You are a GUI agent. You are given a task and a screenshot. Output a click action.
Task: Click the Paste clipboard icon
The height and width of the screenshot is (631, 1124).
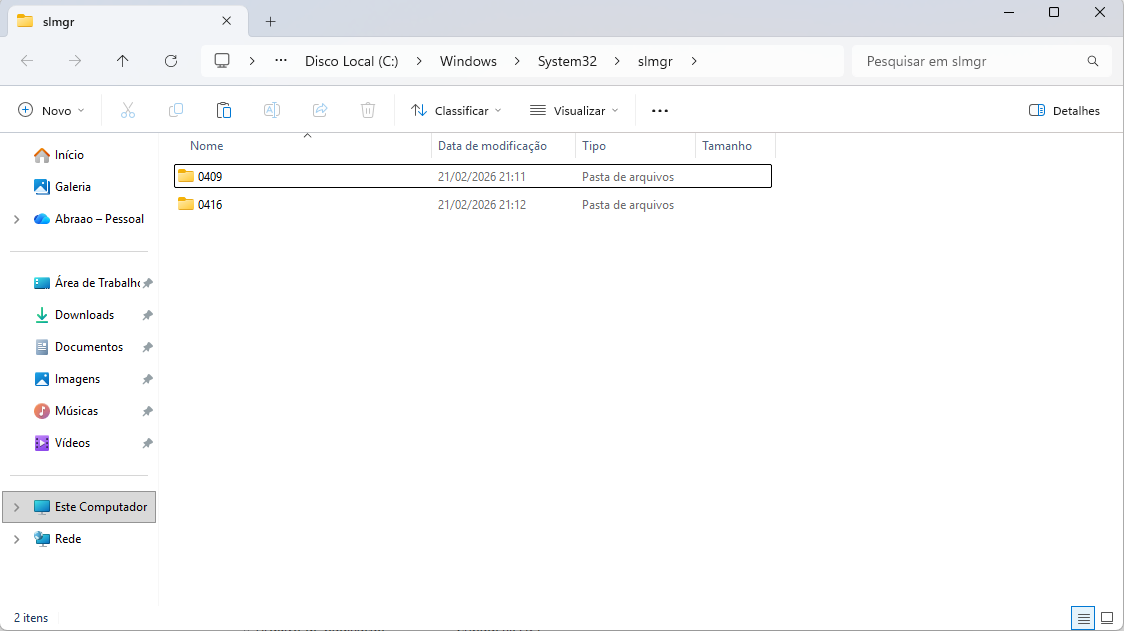224,110
